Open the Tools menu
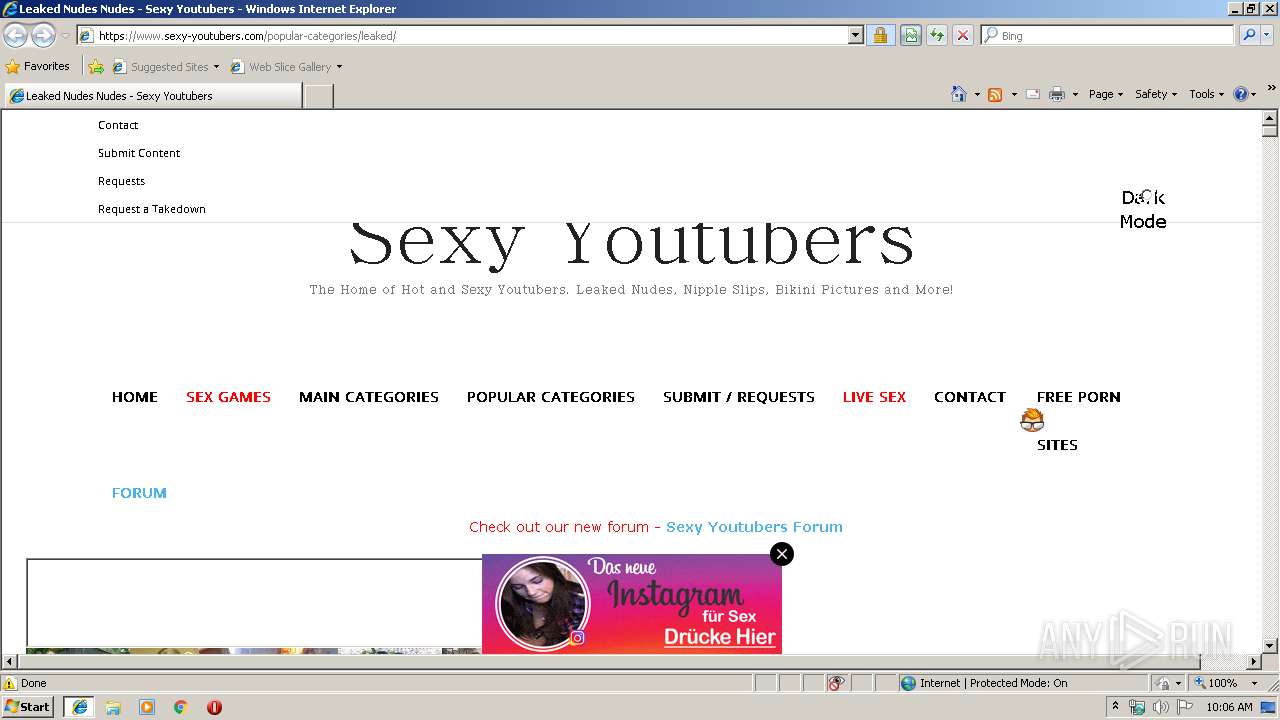This screenshot has width=1280, height=720. point(1206,94)
